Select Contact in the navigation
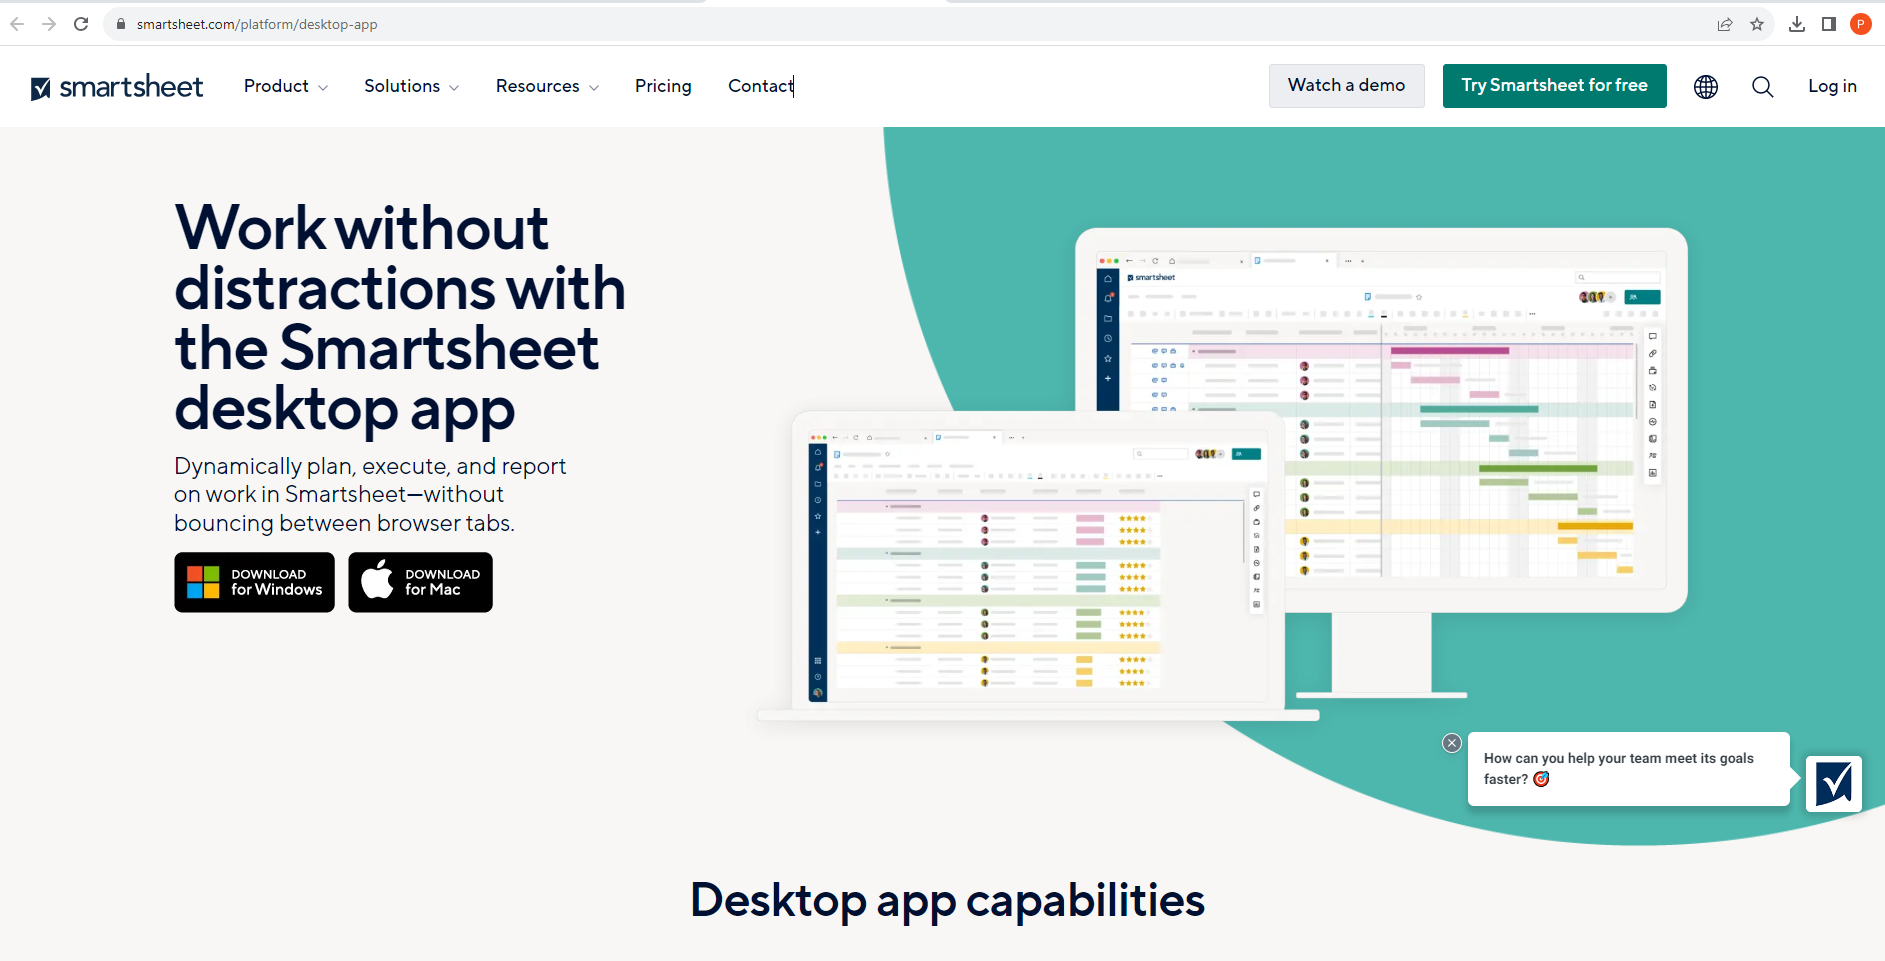 pyautogui.click(x=759, y=86)
